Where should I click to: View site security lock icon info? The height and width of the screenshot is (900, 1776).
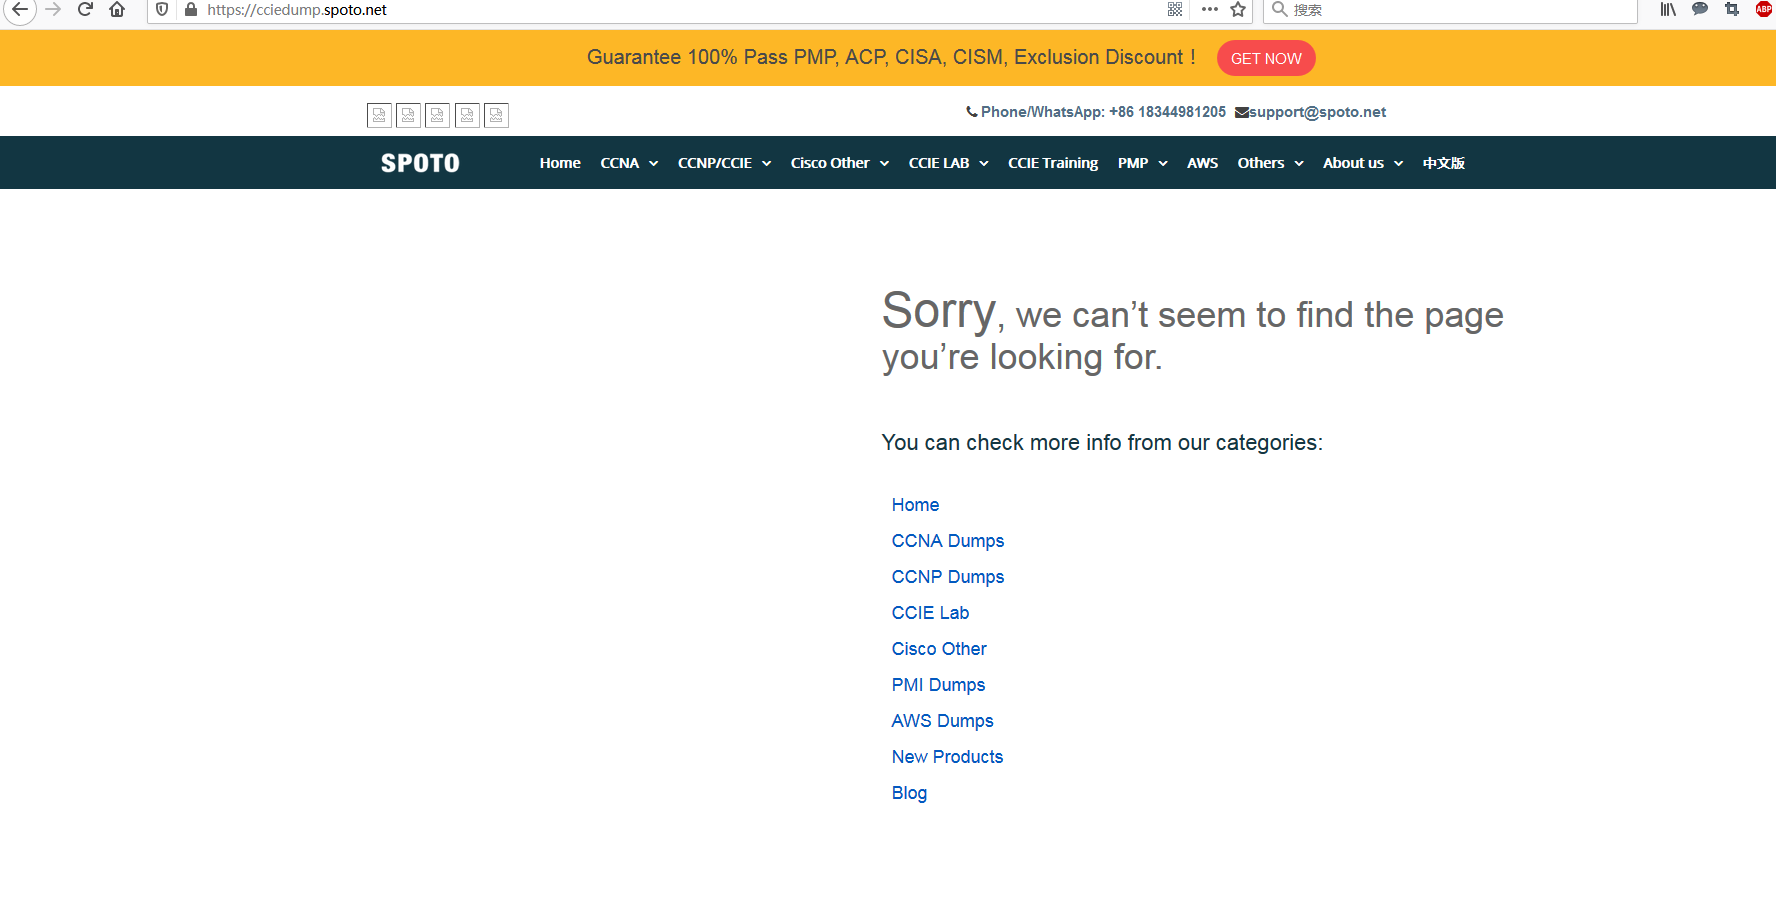tap(191, 10)
